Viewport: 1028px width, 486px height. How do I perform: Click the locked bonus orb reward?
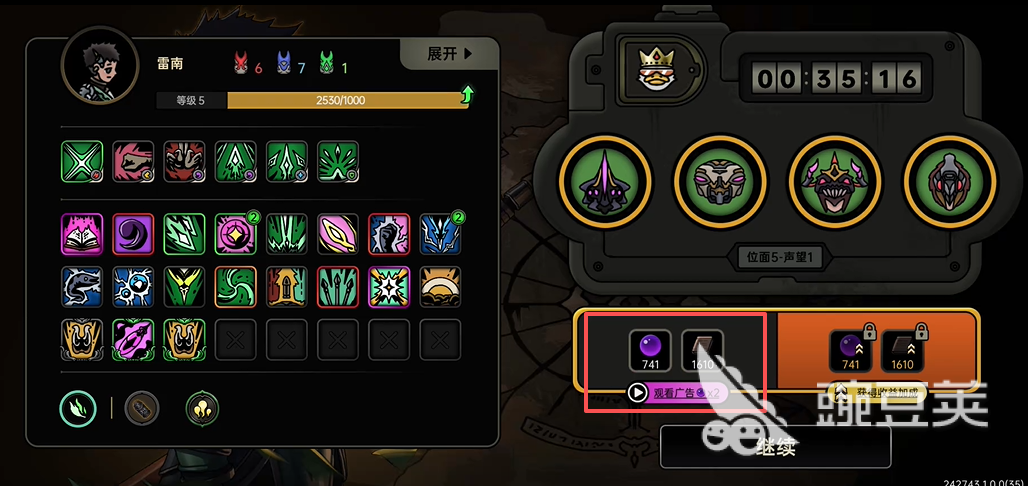tap(850, 350)
